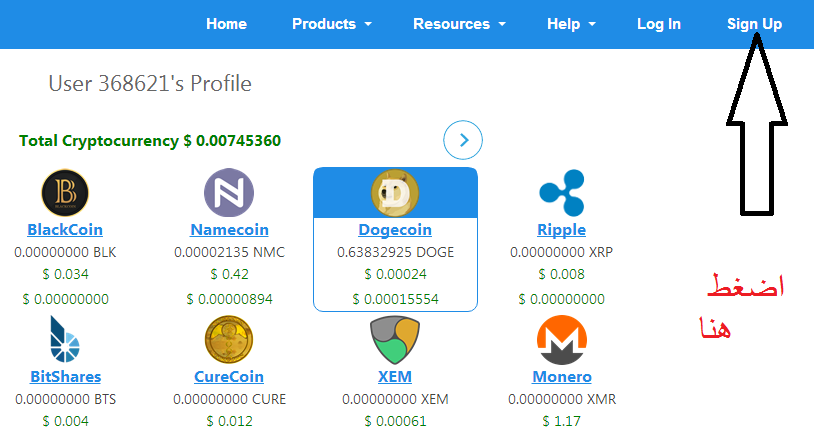814x440 pixels.
Task: Click Log In in navbar
Action: (x=659, y=24)
